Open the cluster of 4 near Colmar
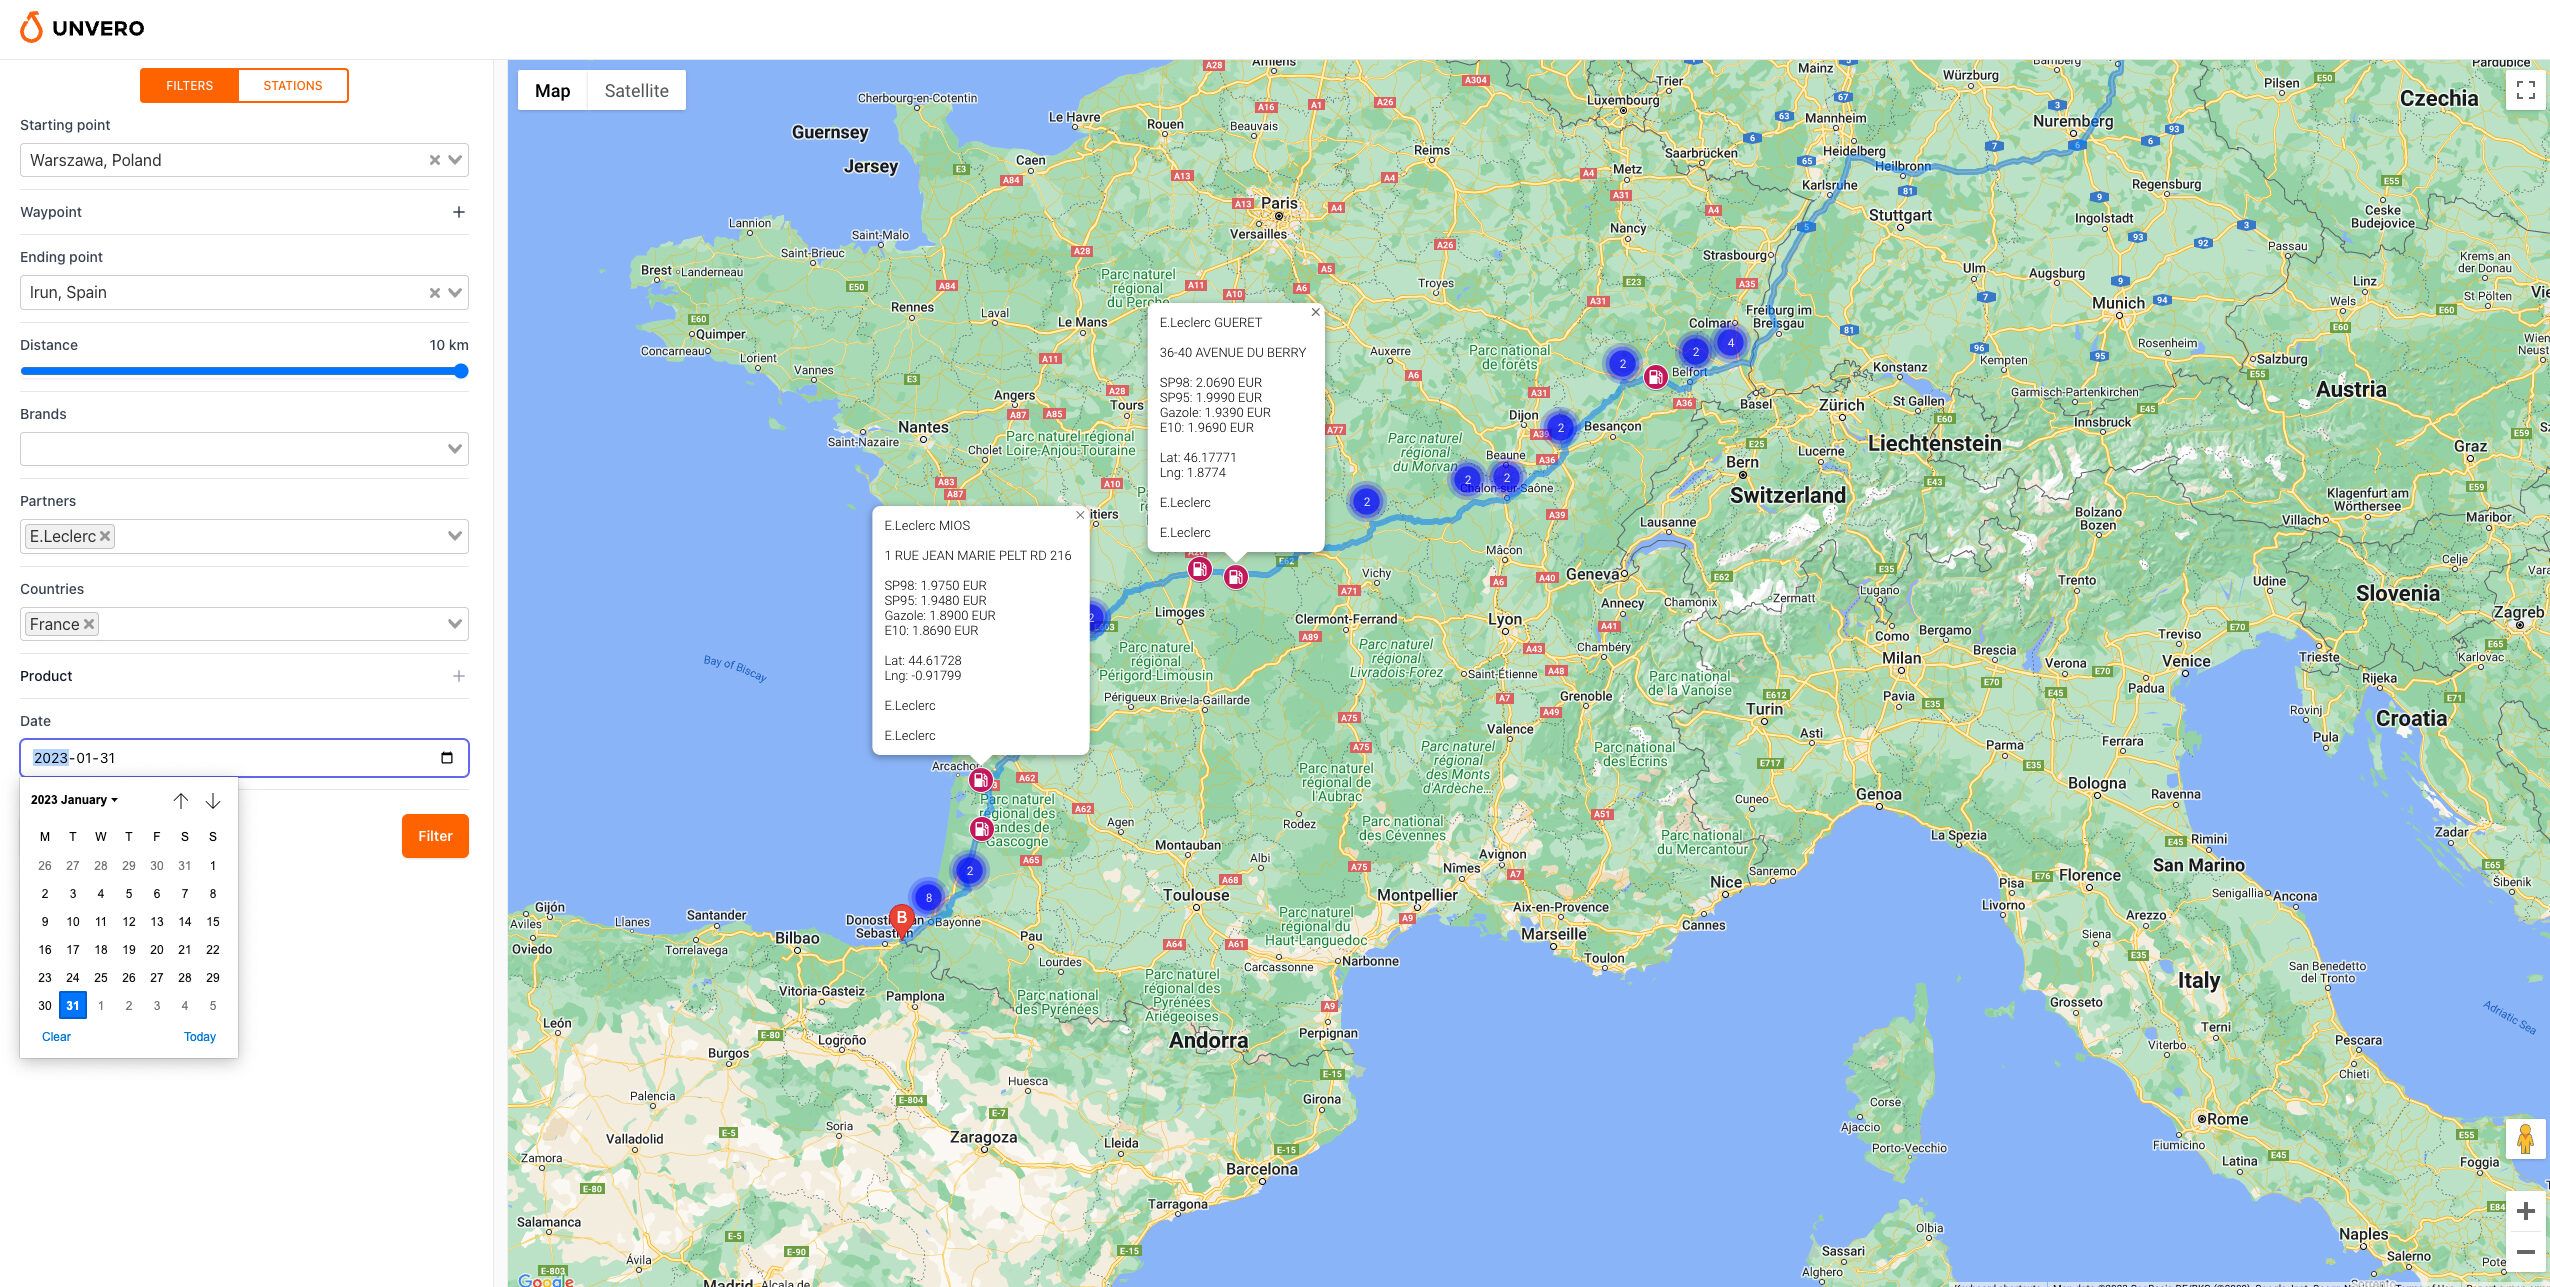Viewport: 2550px width, 1287px height. pyautogui.click(x=1731, y=343)
